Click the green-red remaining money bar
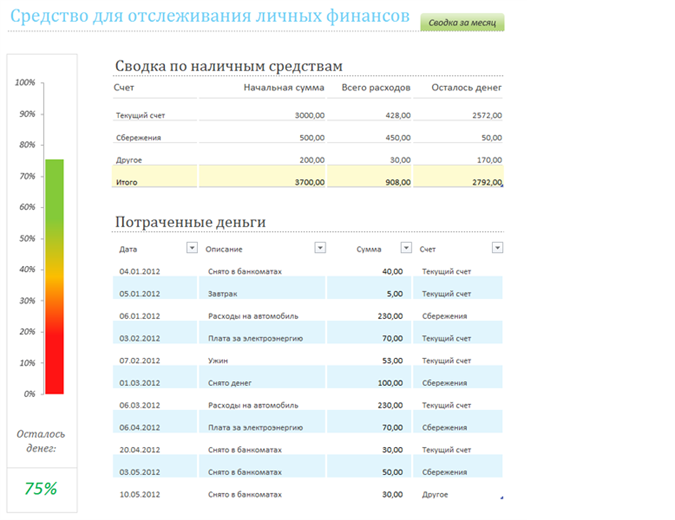Viewport: 675px width, 520px height. tap(55, 276)
